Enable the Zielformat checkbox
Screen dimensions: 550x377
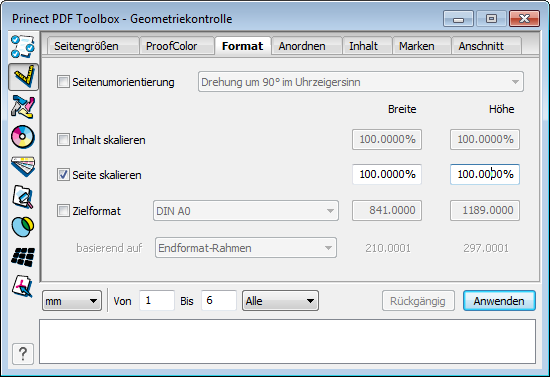pos(63,211)
